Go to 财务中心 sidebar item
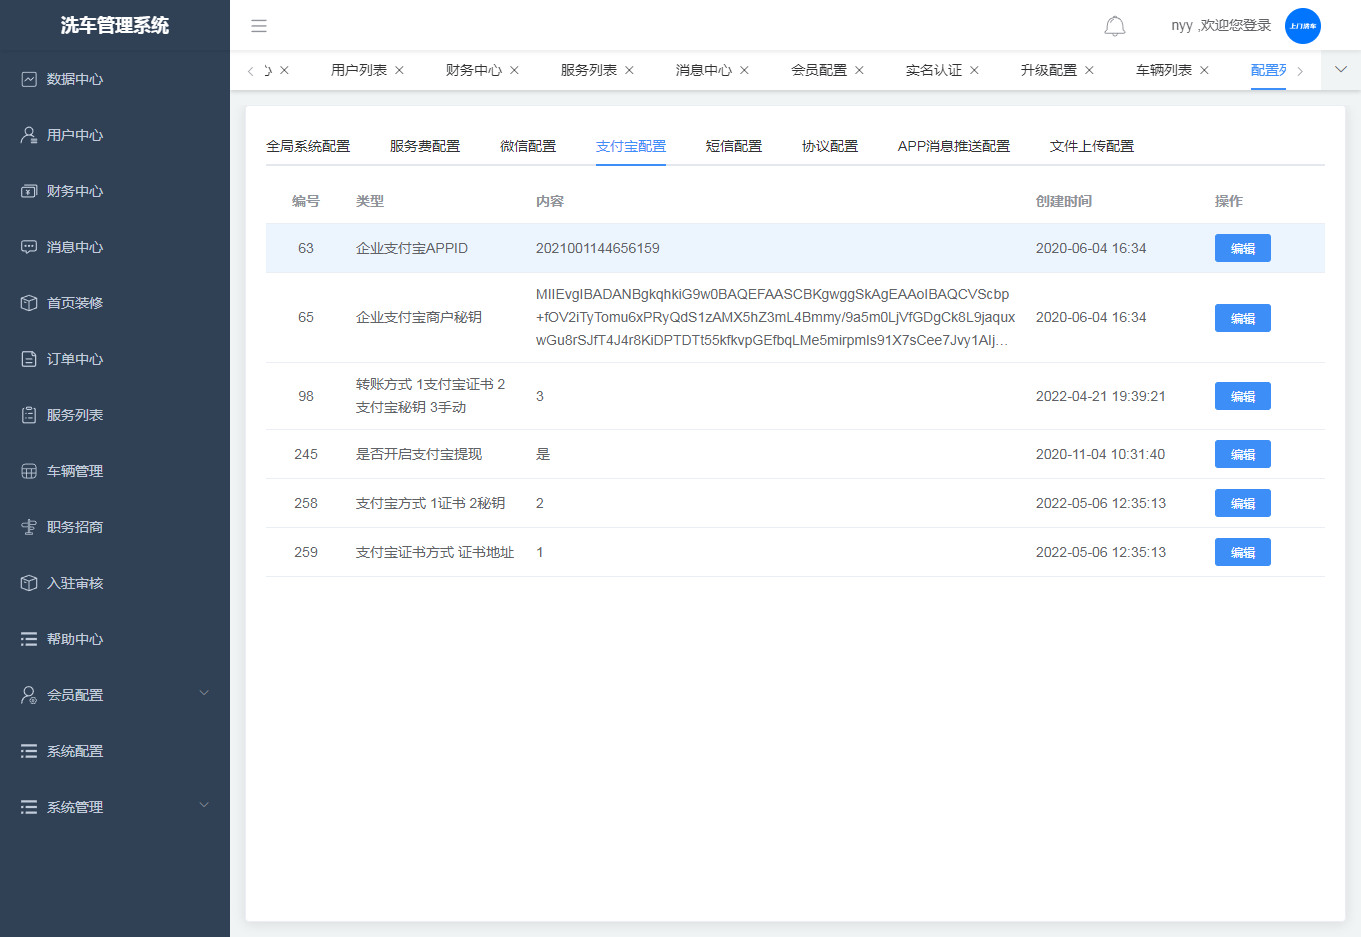The width and height of the screenshot is (1361, 937). click(75, 191)
